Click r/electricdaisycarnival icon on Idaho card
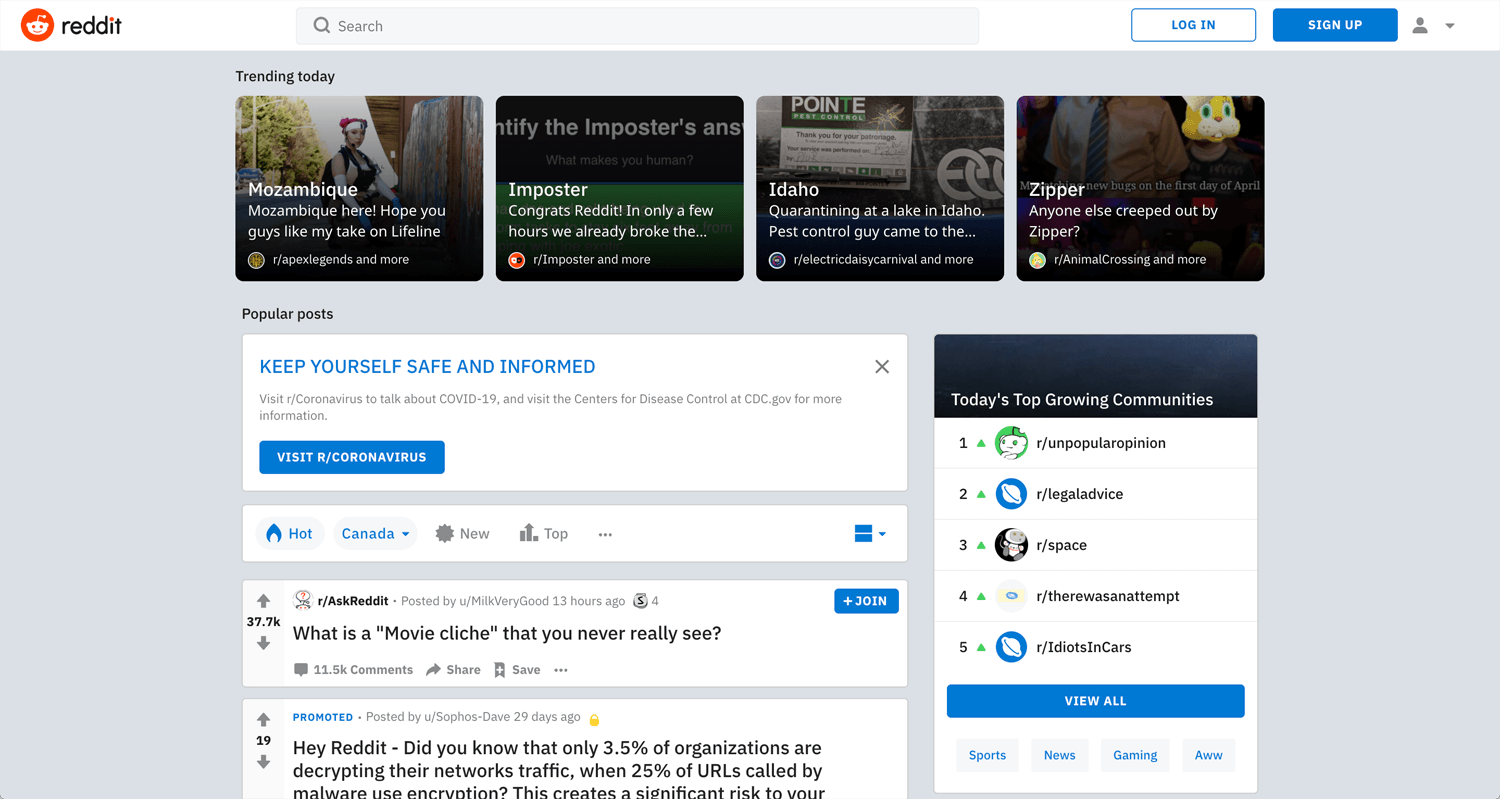This screenshot has height=799, width=1500. click(777, 260)
